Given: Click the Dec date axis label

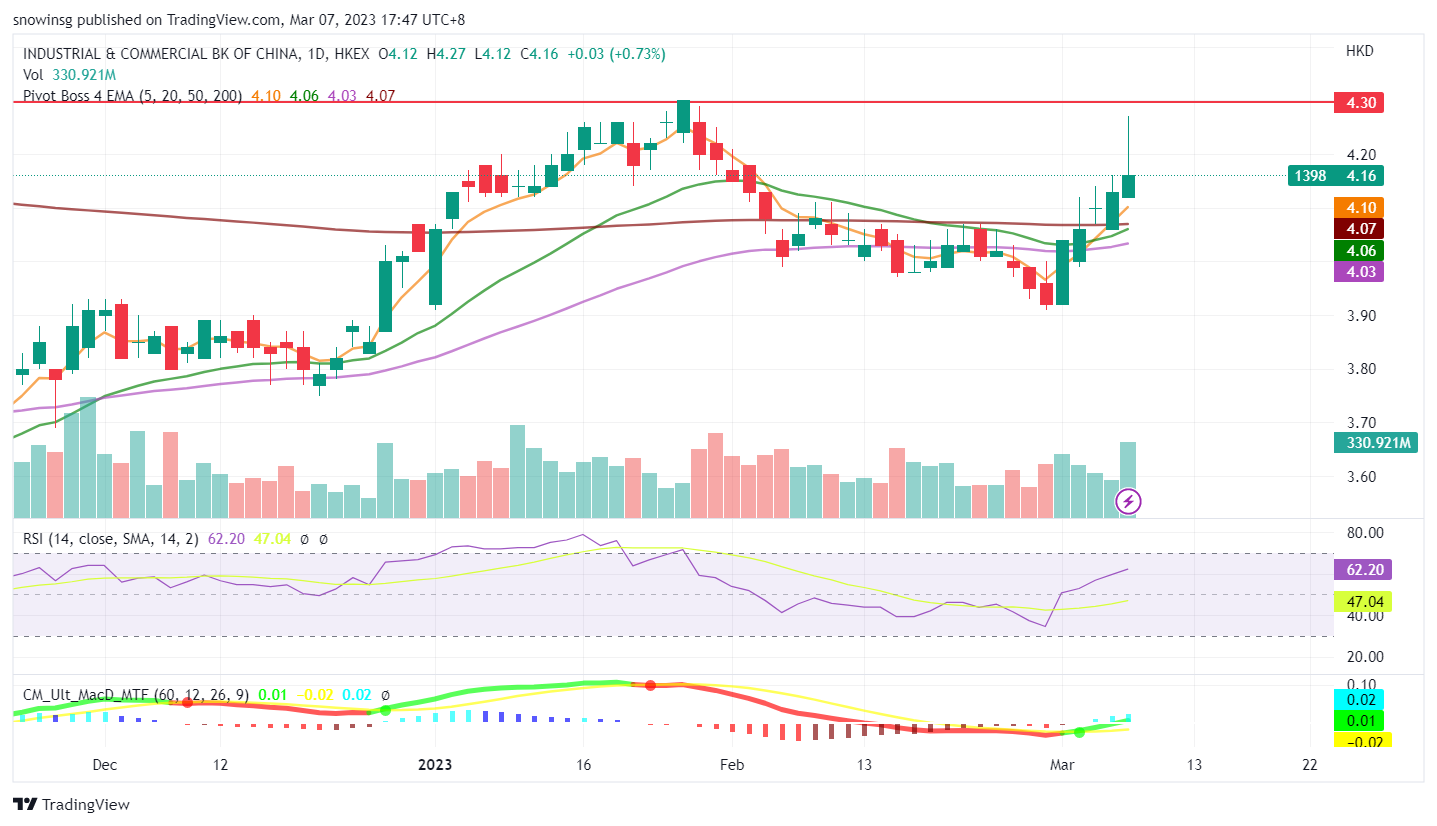Looking at the screenshot, I should (x=104, y=765).
